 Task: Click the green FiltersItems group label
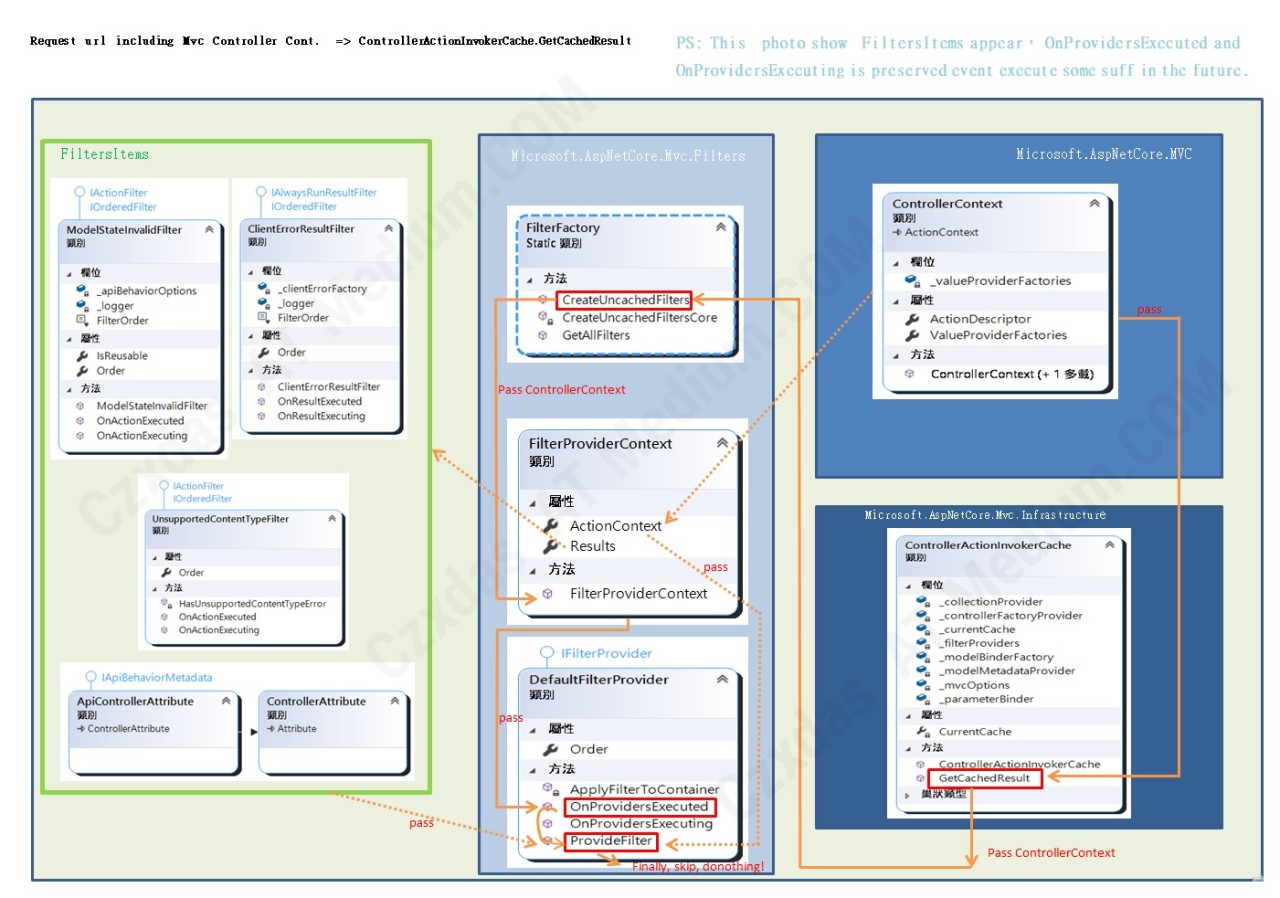pos(104,154)
